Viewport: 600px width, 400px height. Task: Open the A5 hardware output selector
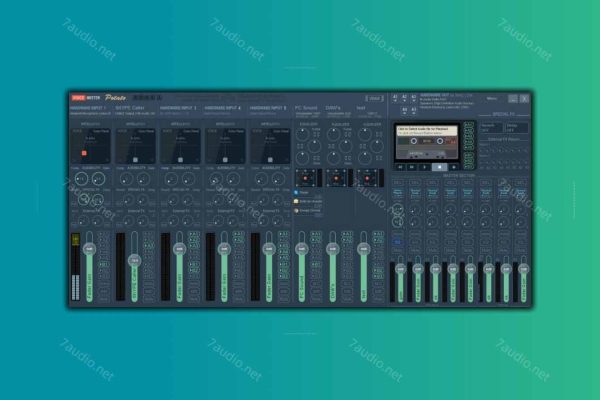click(414, 111)
